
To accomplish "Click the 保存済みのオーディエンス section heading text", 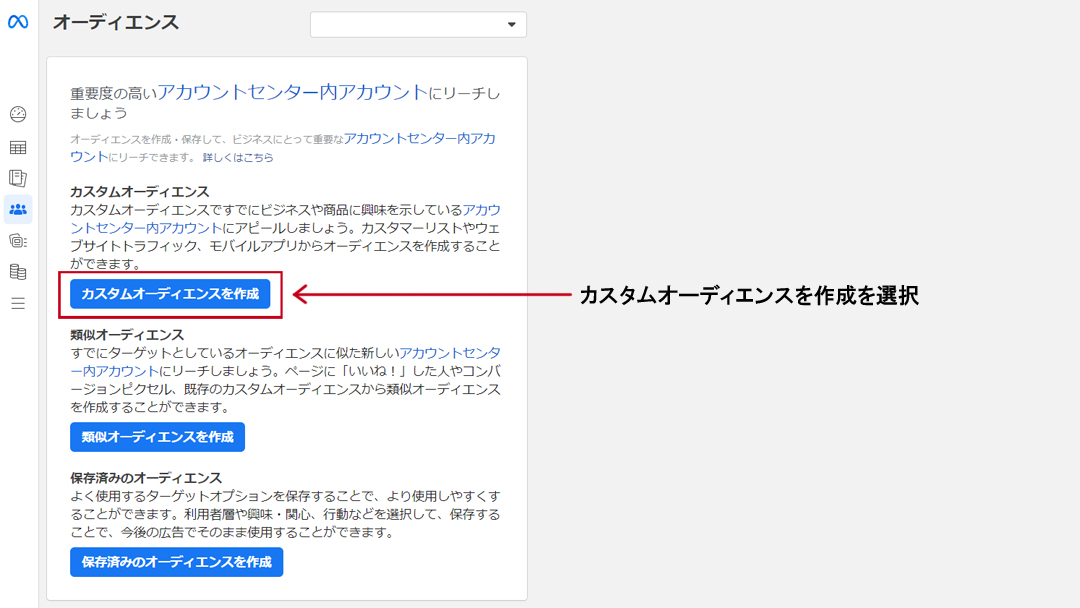I will pos(146,478).
